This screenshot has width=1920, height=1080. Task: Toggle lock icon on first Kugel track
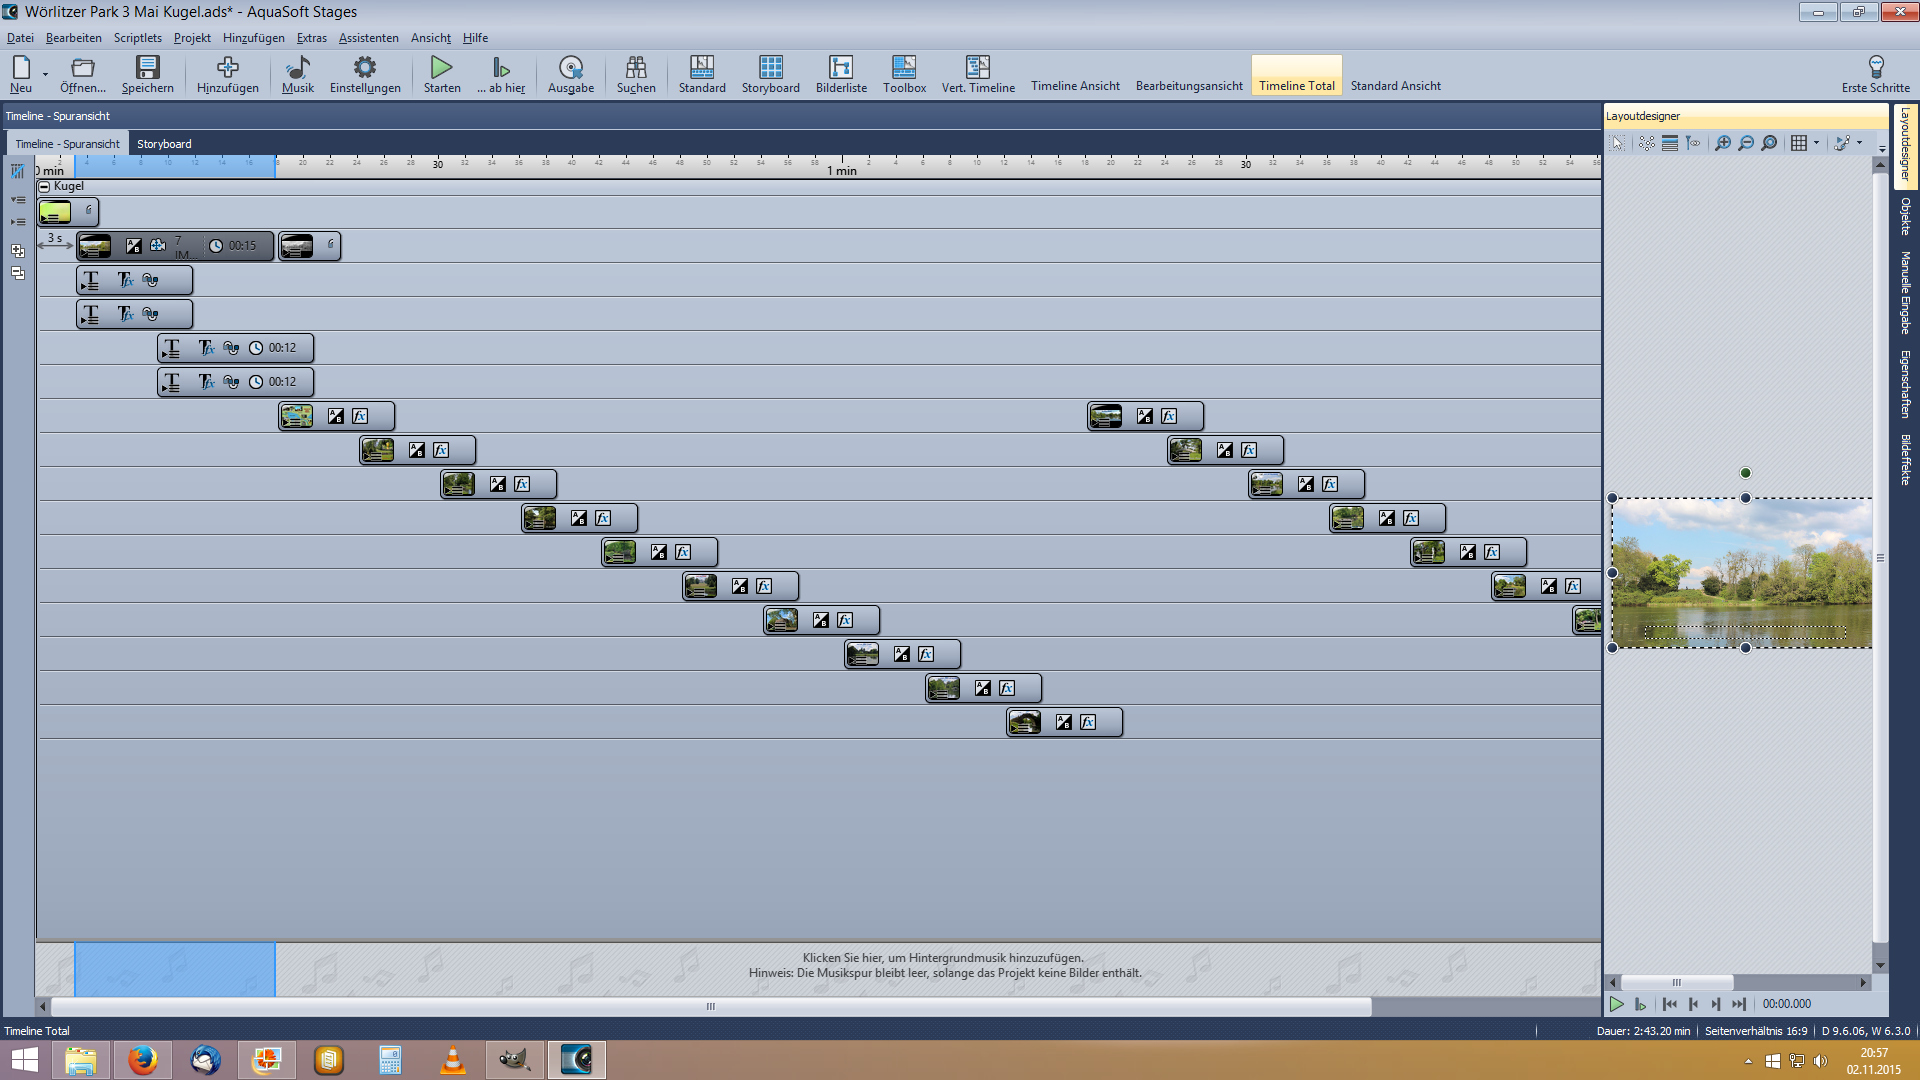click(x=89, y=210)
